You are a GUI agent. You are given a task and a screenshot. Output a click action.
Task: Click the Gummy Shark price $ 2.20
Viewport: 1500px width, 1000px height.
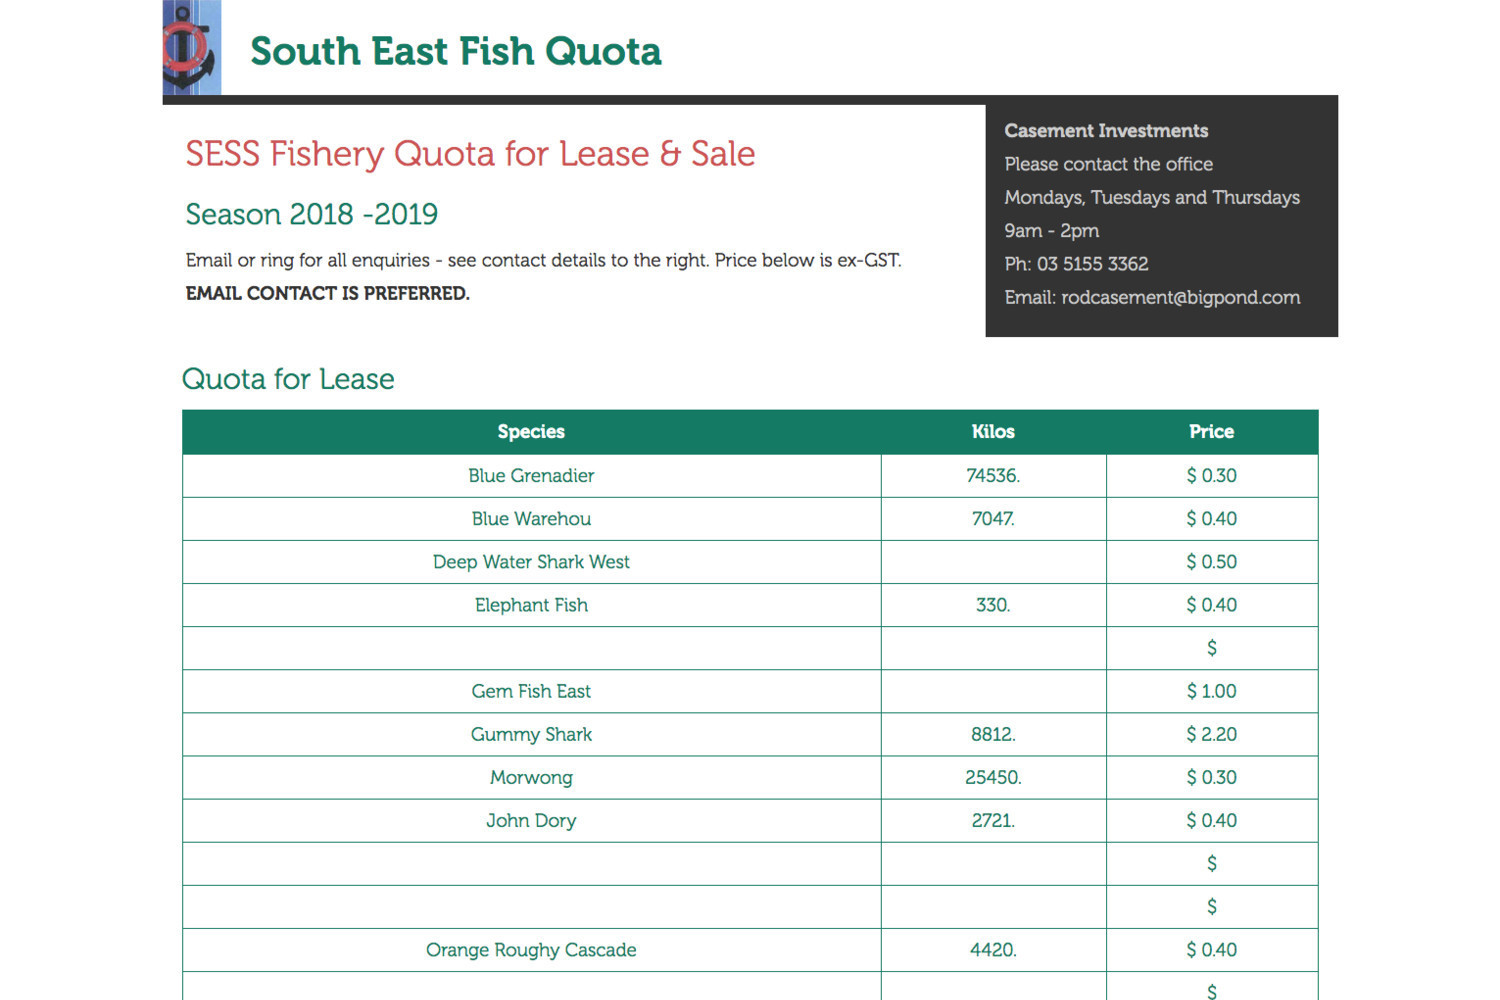click(1211, 734)
